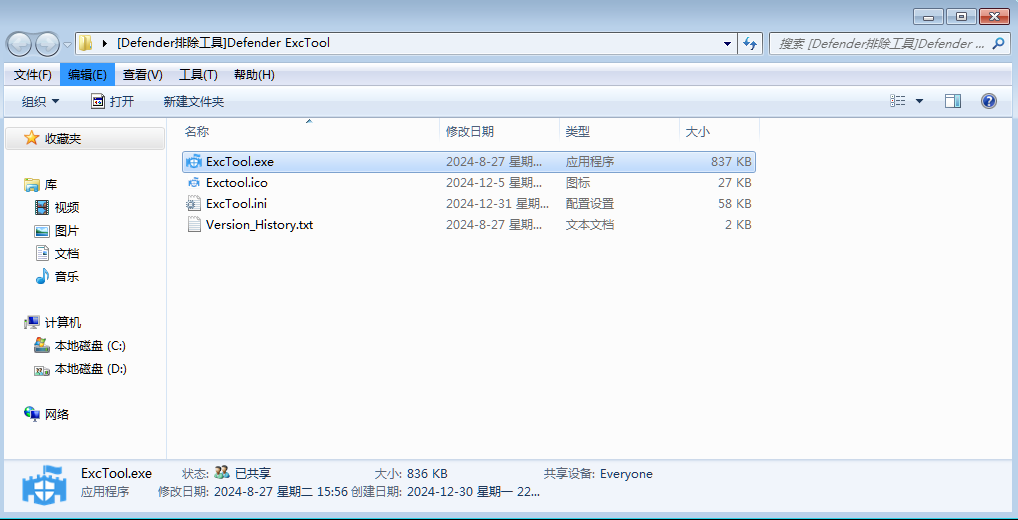Click the ExcTool.exe file icon
Screen dimensions: 1018x520
point(193,162)
